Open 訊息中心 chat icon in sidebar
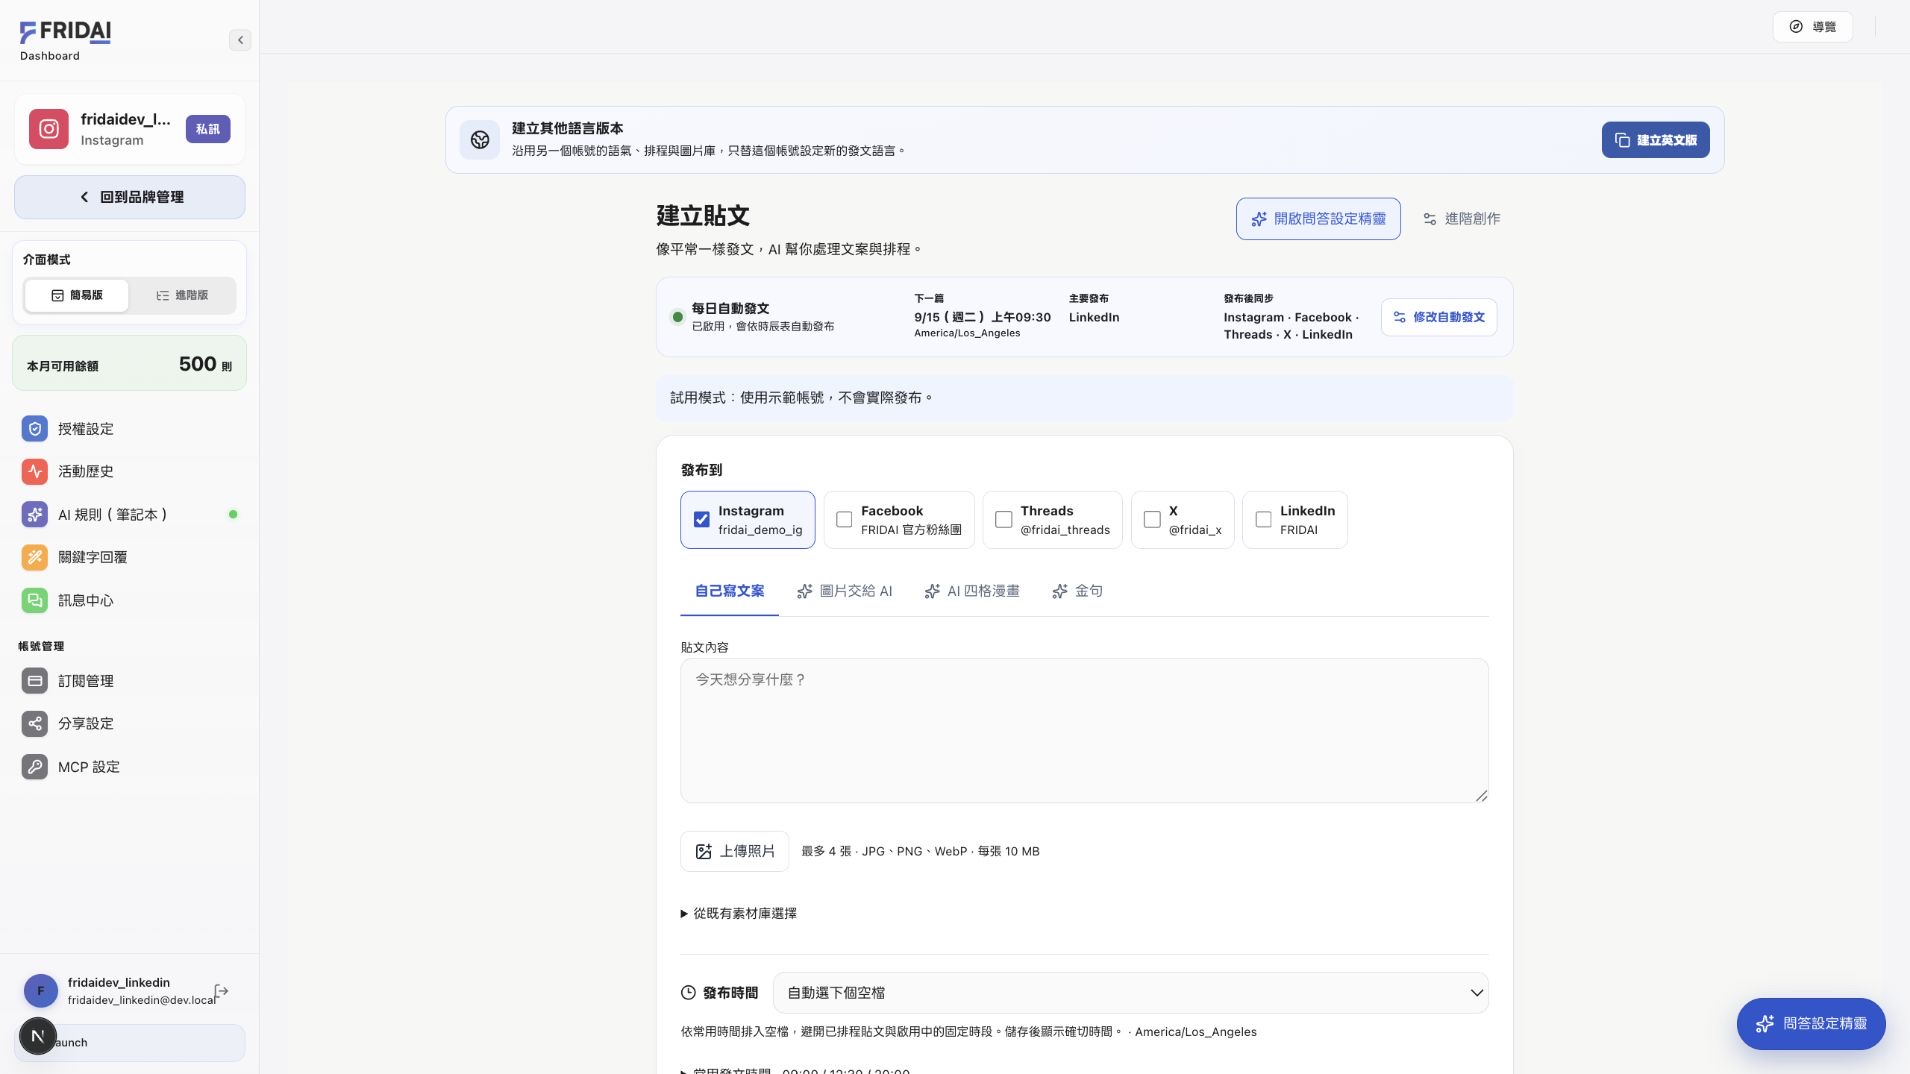Image resolution: width=1910 pixels, height=1074 pixels. point(35,600)
